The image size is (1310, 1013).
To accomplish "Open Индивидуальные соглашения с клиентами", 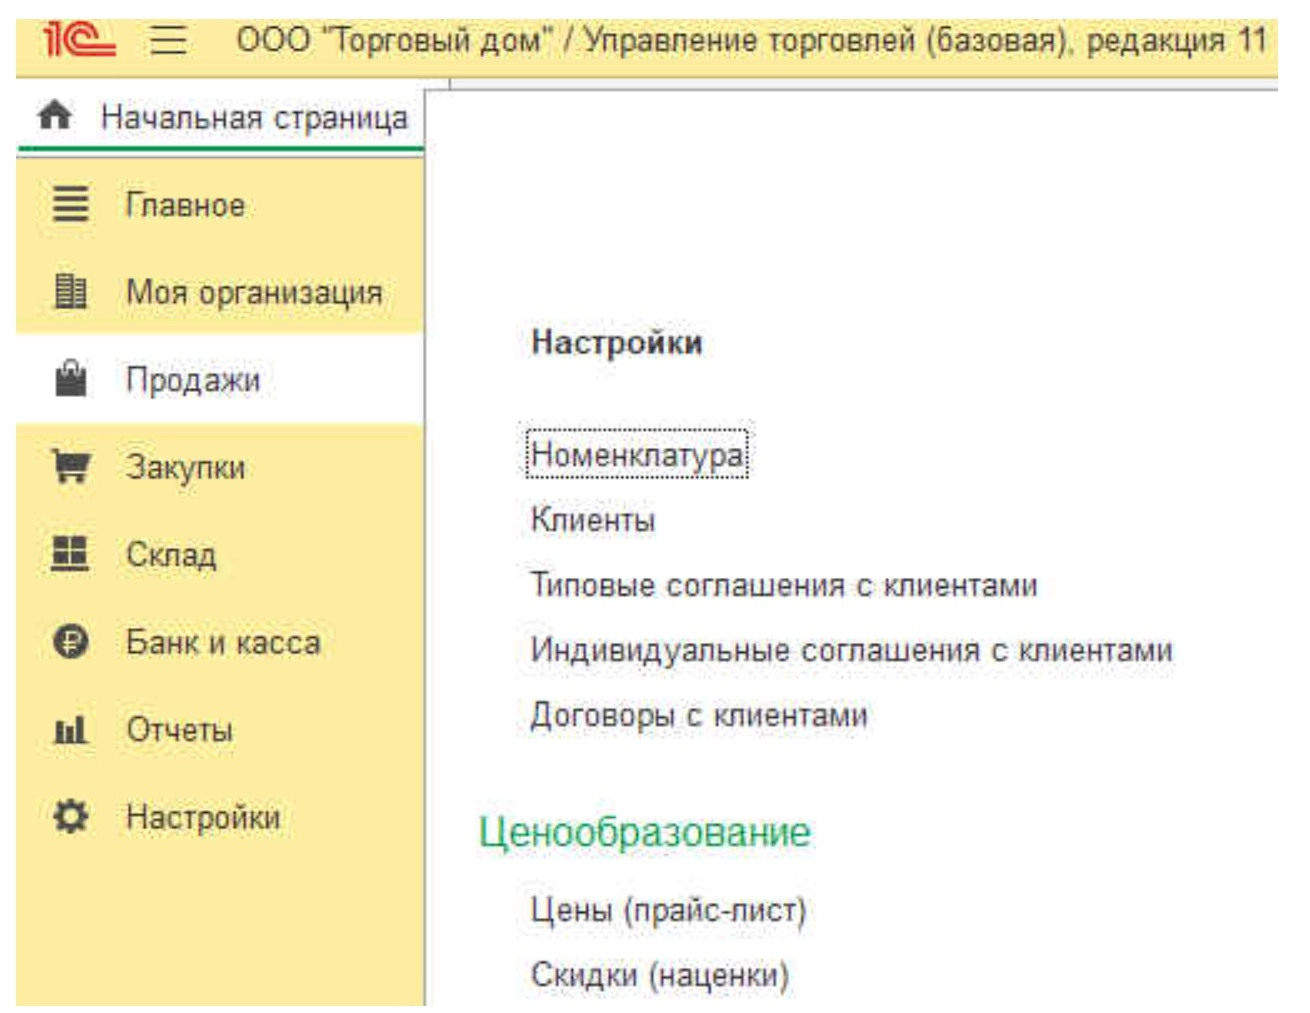I will coord(851,650).
